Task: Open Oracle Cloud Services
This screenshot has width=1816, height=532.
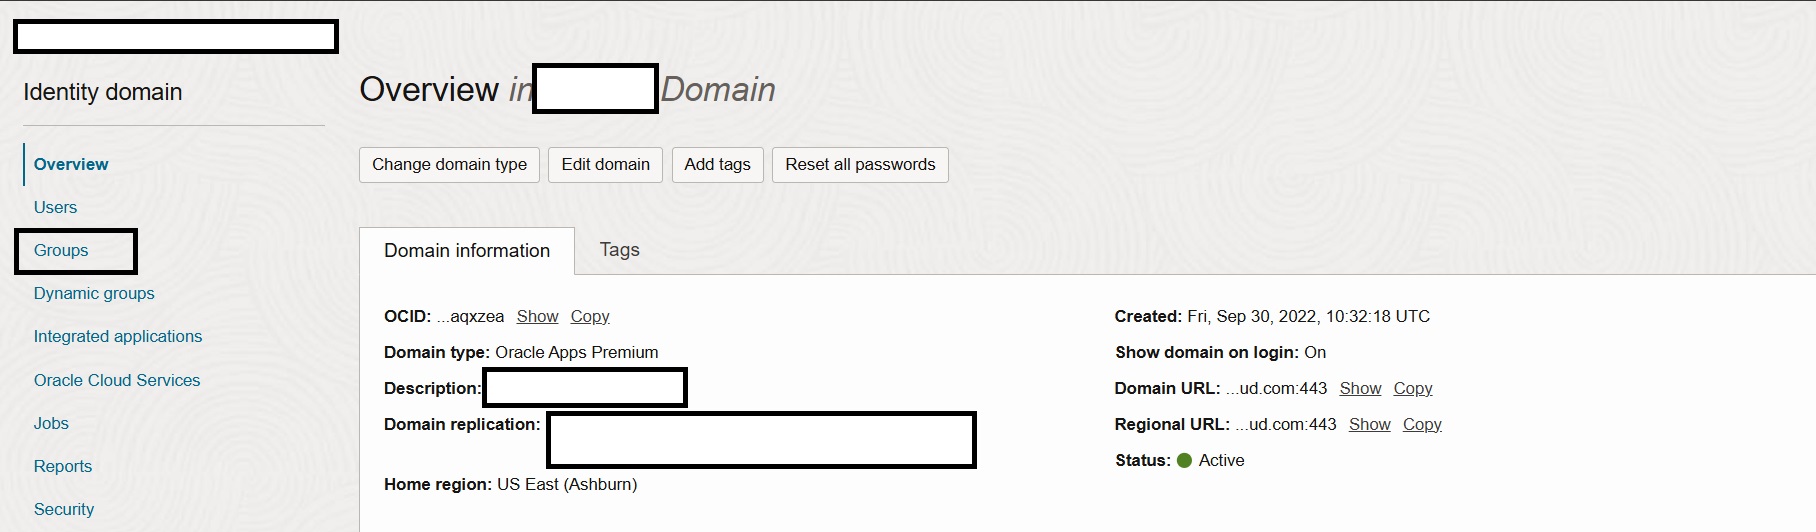Action: 117,380
